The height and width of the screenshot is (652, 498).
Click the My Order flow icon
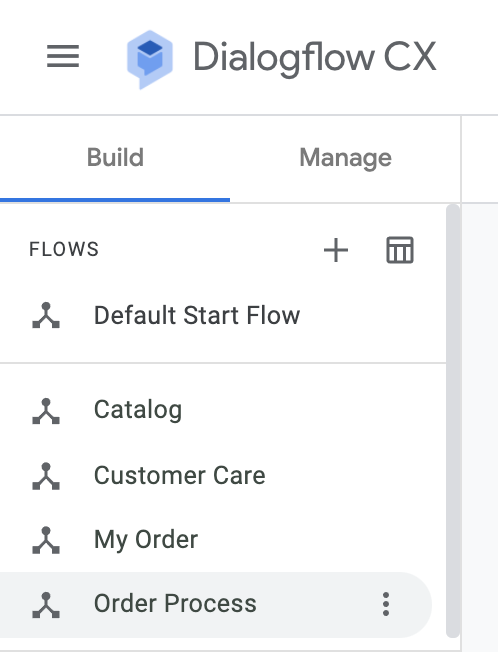coord(46,540)
